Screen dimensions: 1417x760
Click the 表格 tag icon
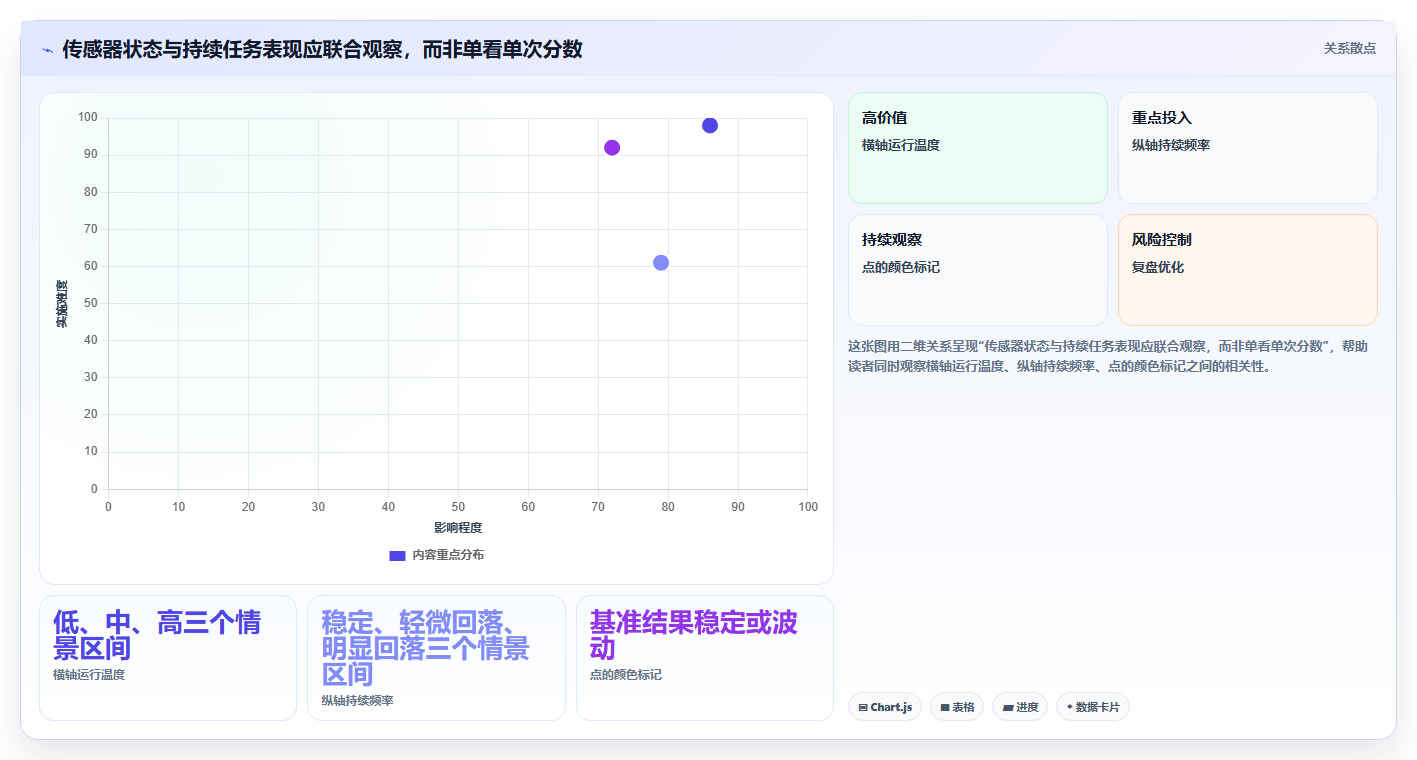click(x=945, y=707)
